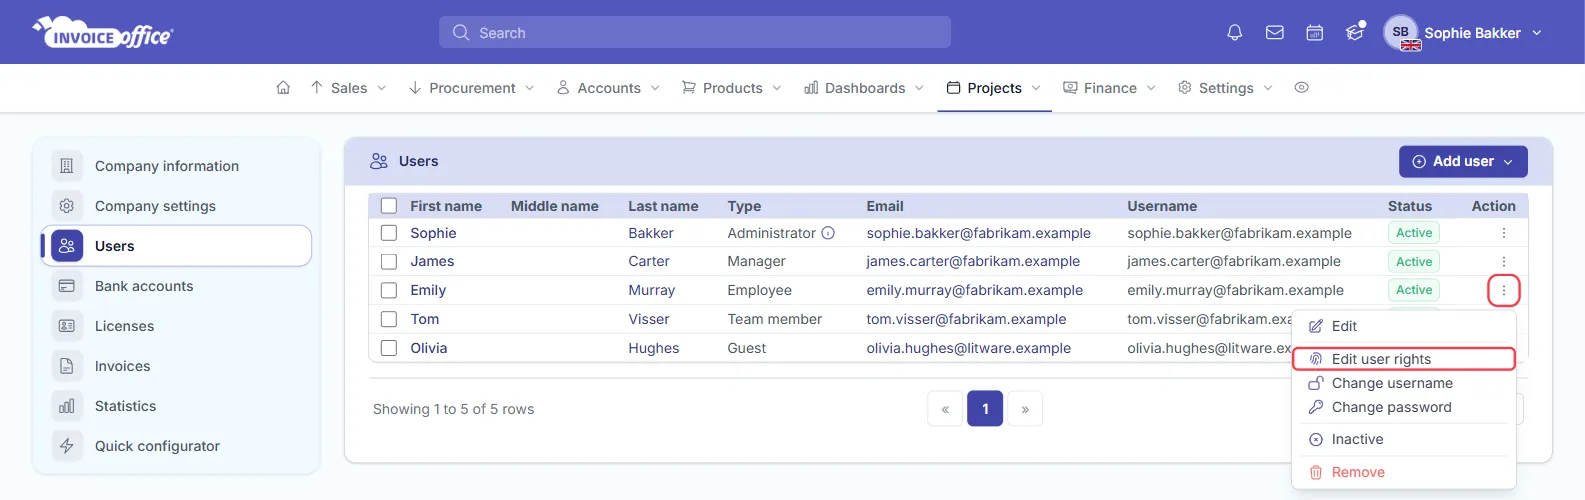Open james.carter@fabrikam.example email link
Viewport: 1585px width, 500px height.
tap(973, 261)
